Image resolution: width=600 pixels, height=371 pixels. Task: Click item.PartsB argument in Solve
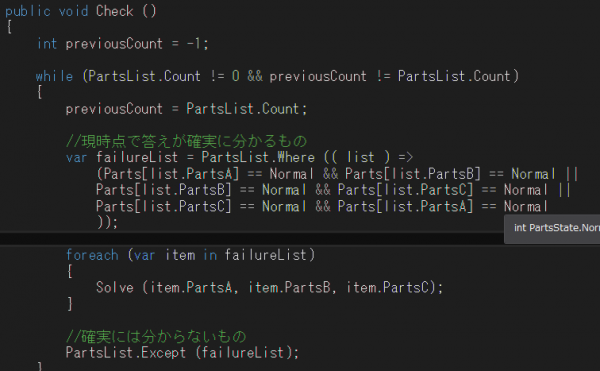click(x=290, y=288)
